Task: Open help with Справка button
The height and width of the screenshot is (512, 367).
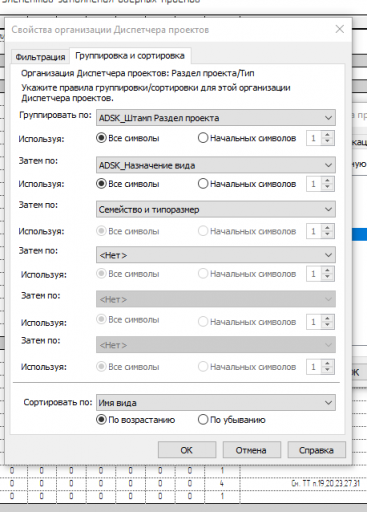Action: click(317, 450)
